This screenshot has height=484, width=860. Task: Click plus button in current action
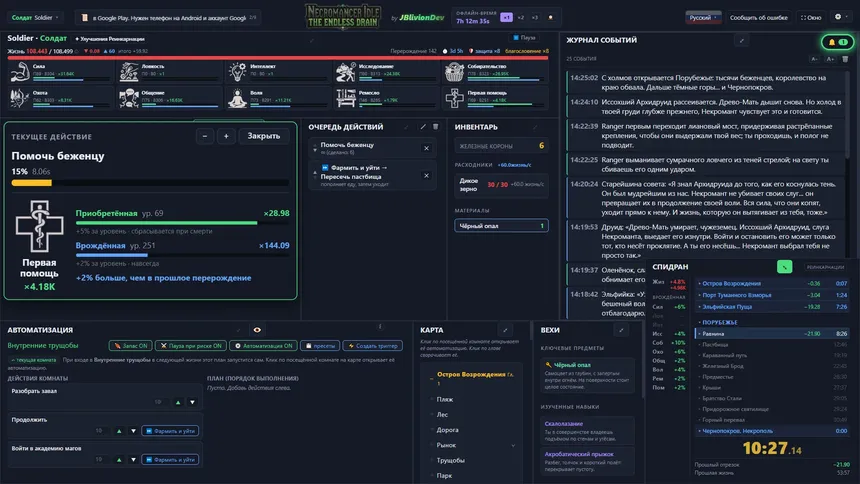pos(226,136)
